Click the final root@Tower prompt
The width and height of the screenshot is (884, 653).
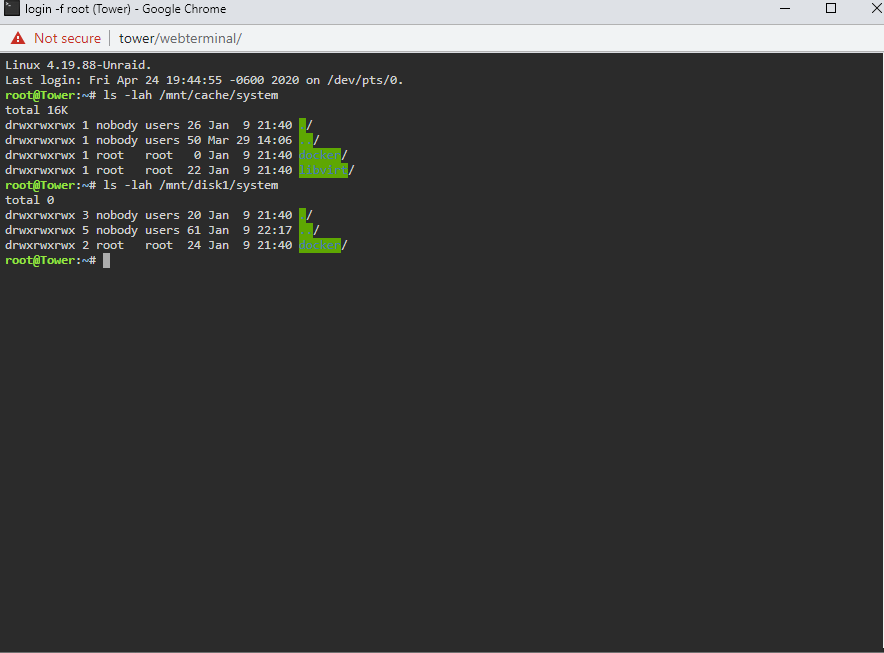pos(51,261)
